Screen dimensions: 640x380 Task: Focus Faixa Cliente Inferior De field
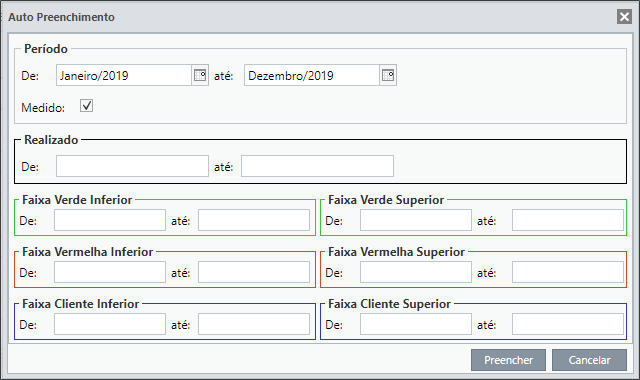(110, 324)
